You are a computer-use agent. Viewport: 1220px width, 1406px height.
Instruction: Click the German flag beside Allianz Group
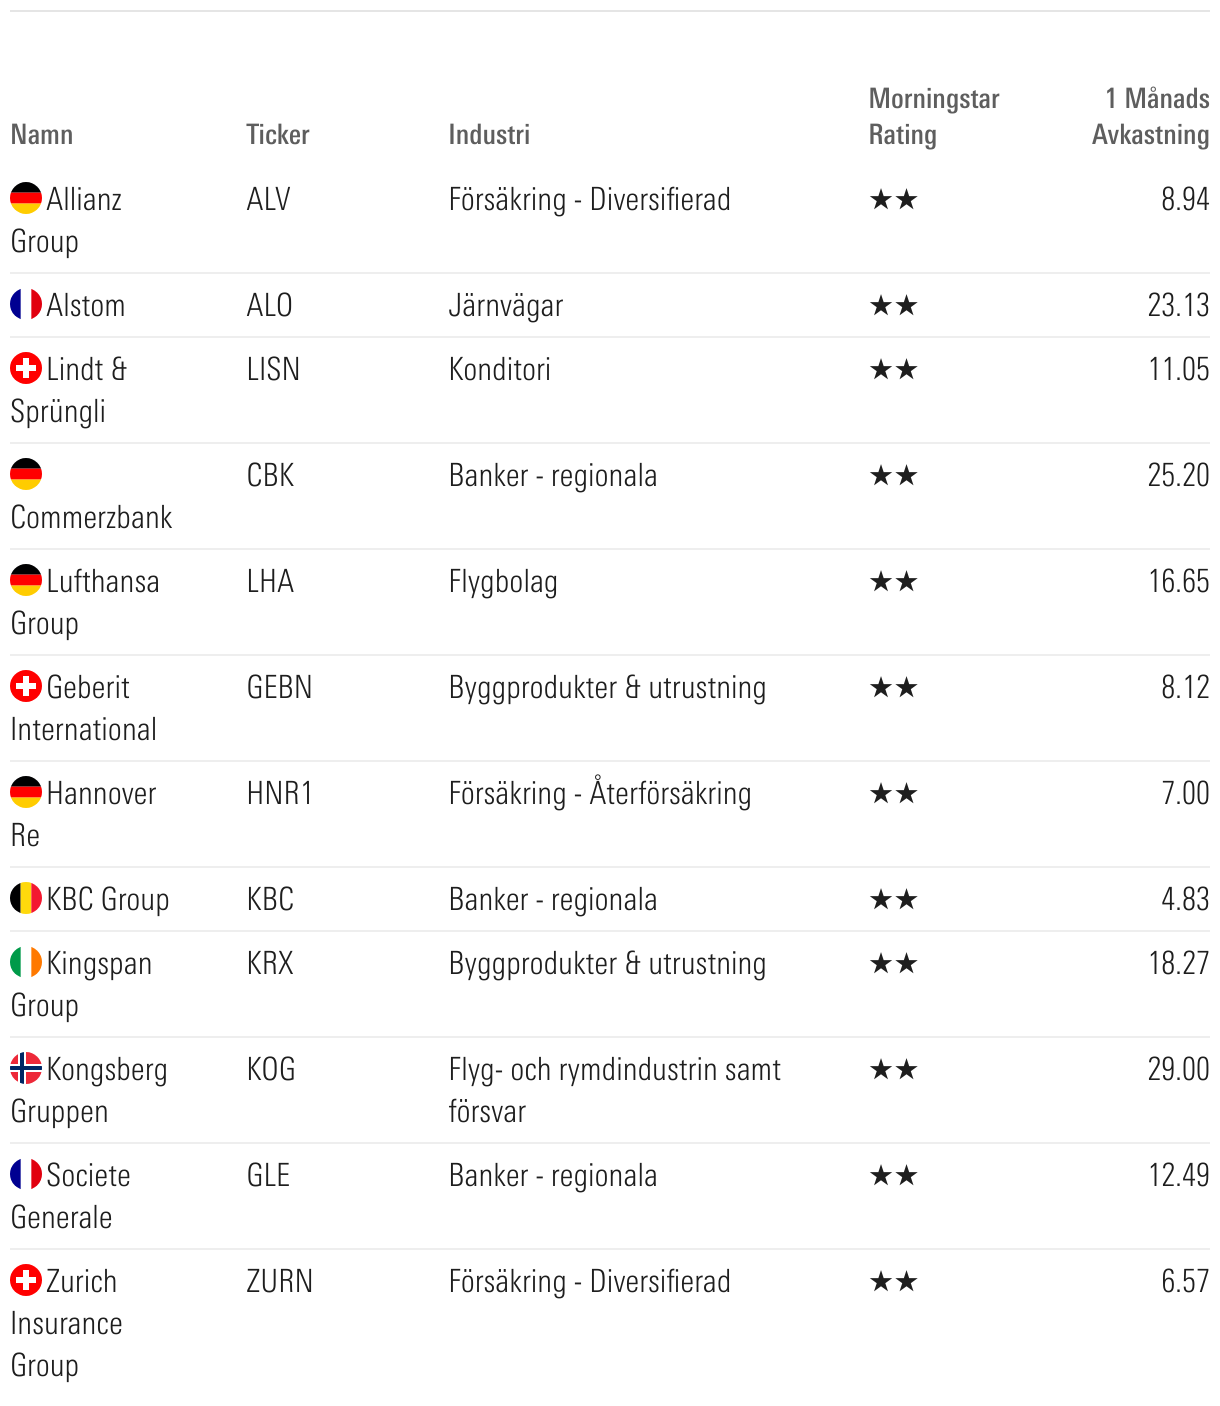[x=26, y=198]
